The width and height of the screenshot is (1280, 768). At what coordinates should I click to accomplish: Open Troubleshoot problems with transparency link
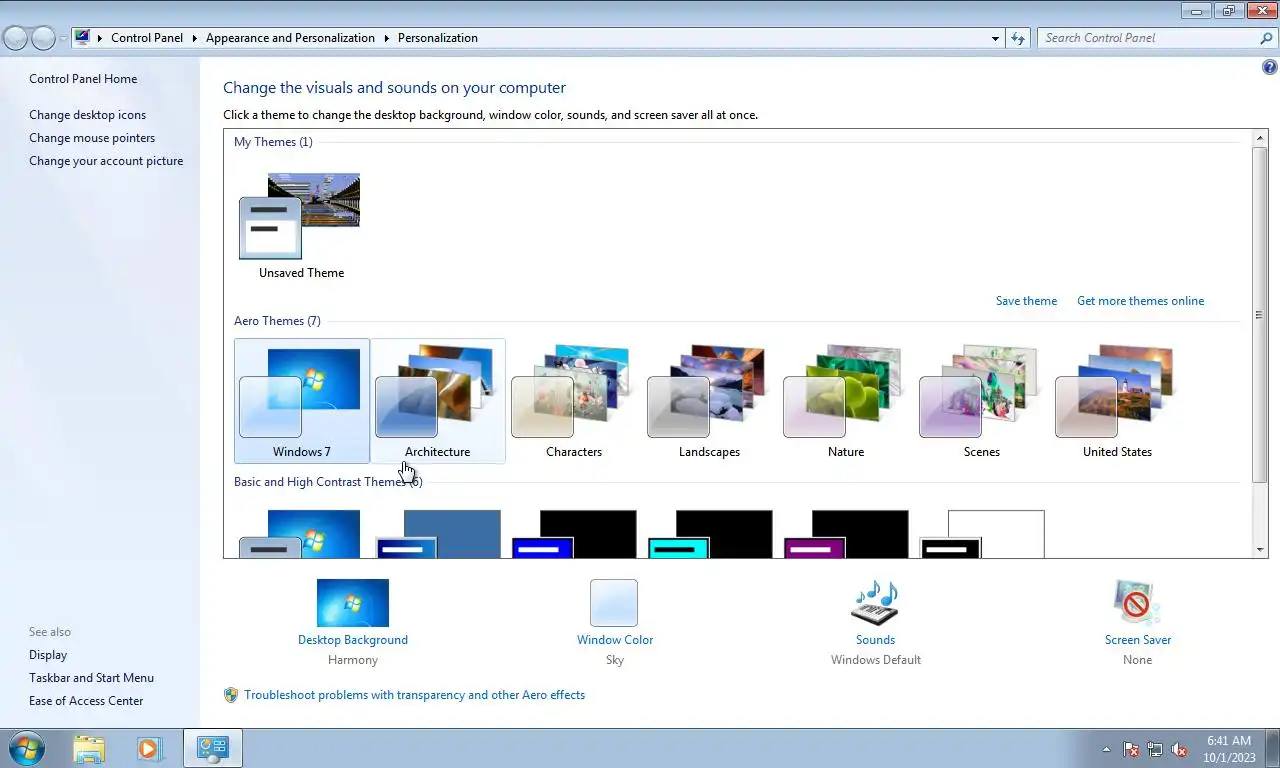(x=414, y=695)
